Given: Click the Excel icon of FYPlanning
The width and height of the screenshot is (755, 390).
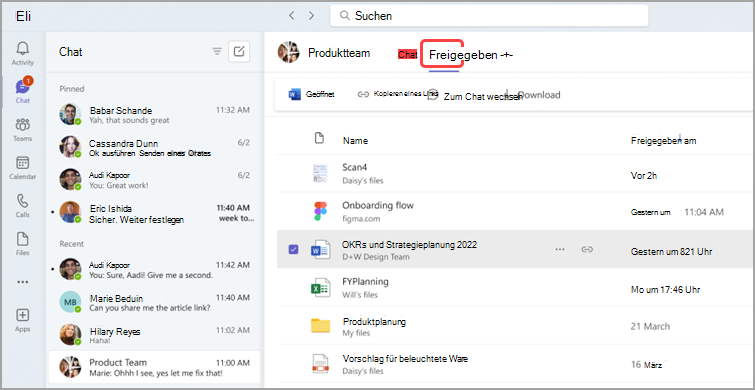Looking at the screenshot, I should (320, 287).
